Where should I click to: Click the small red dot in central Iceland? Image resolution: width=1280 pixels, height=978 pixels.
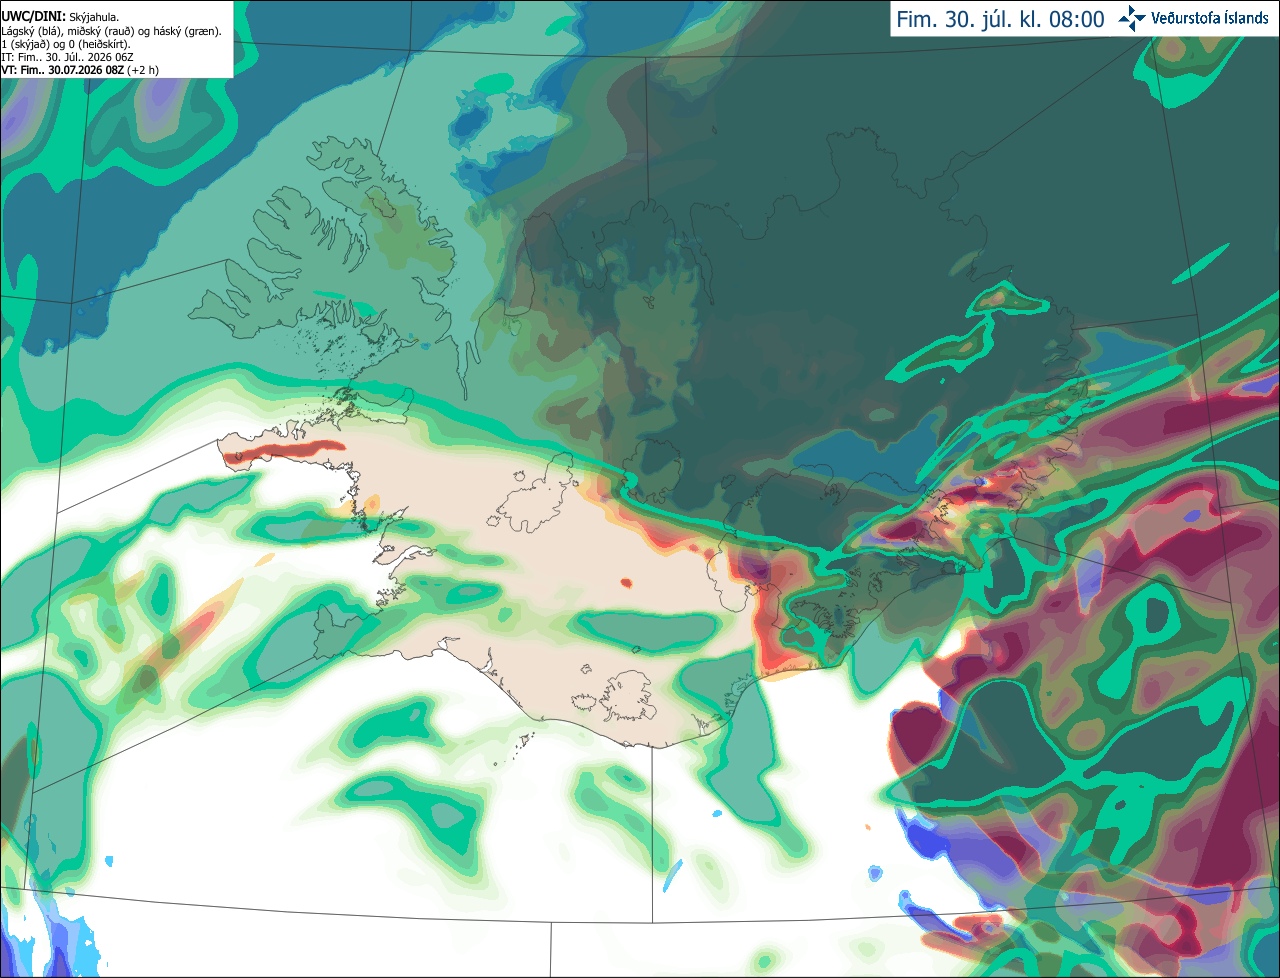coord(626,582)
